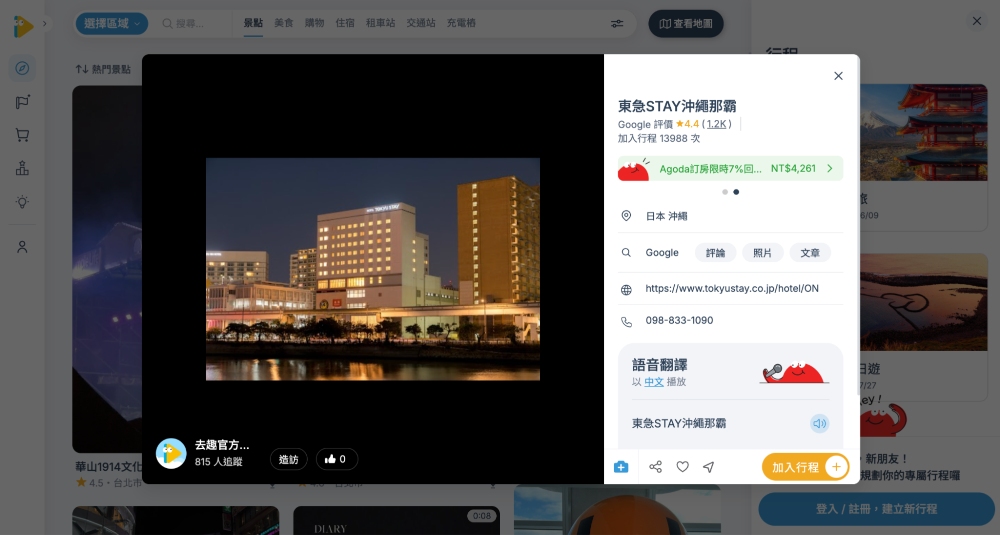Click 登入 / 註冊，建立新行程 button
1000x535 pixels.
[876, 509]
